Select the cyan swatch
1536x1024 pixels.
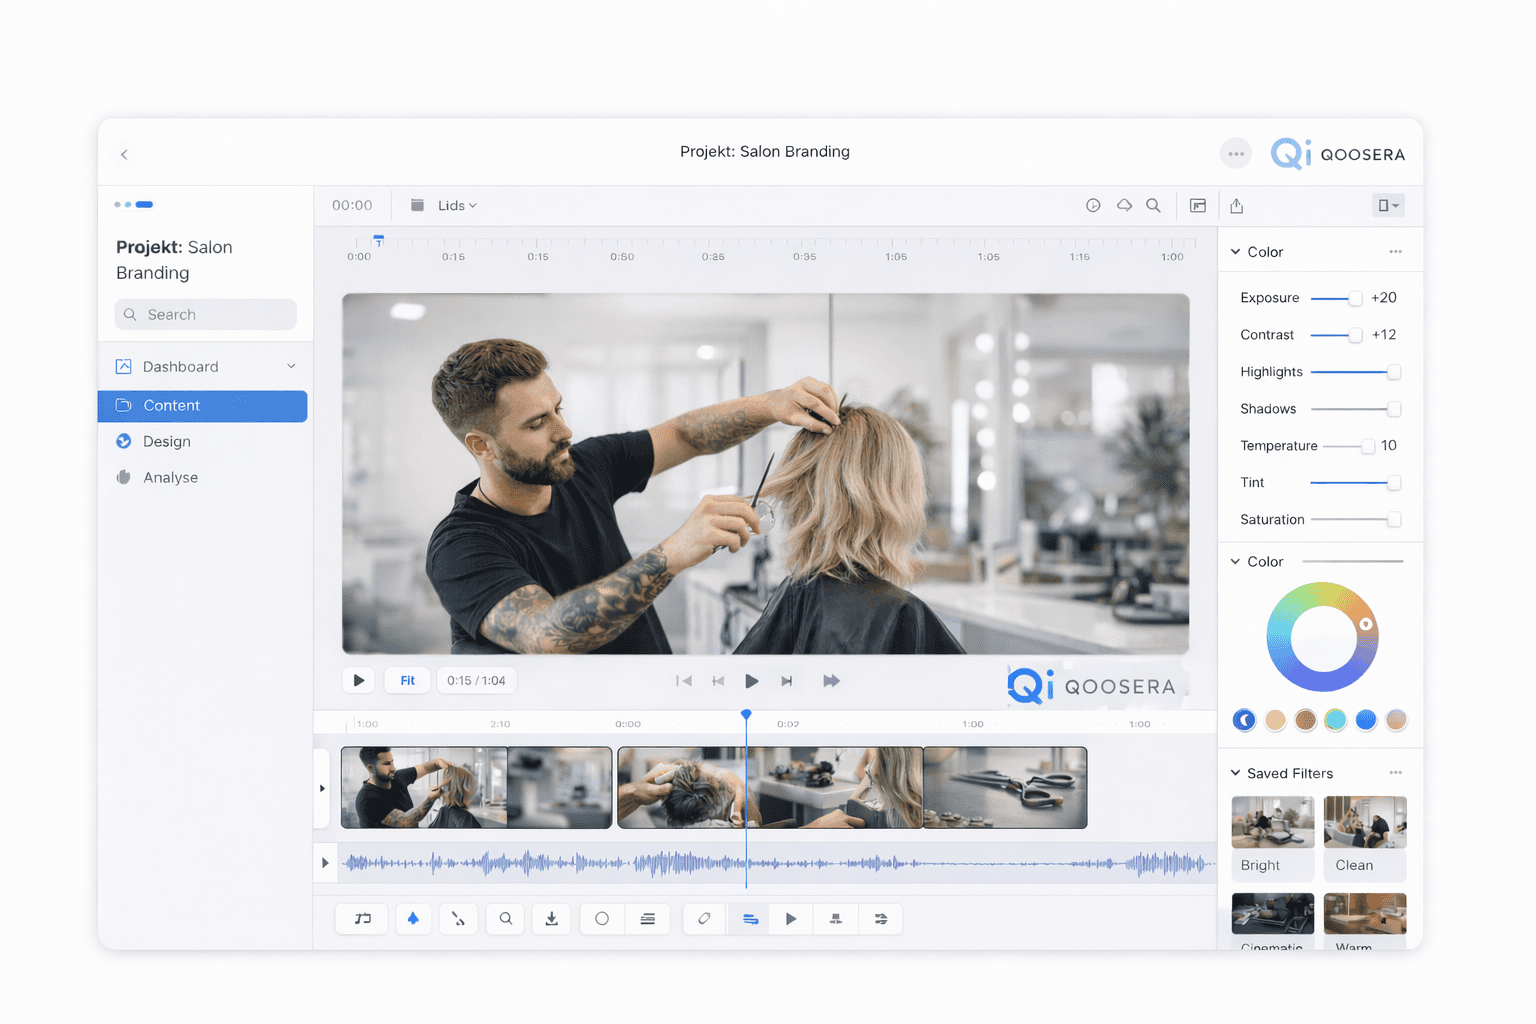[1335, 720]
